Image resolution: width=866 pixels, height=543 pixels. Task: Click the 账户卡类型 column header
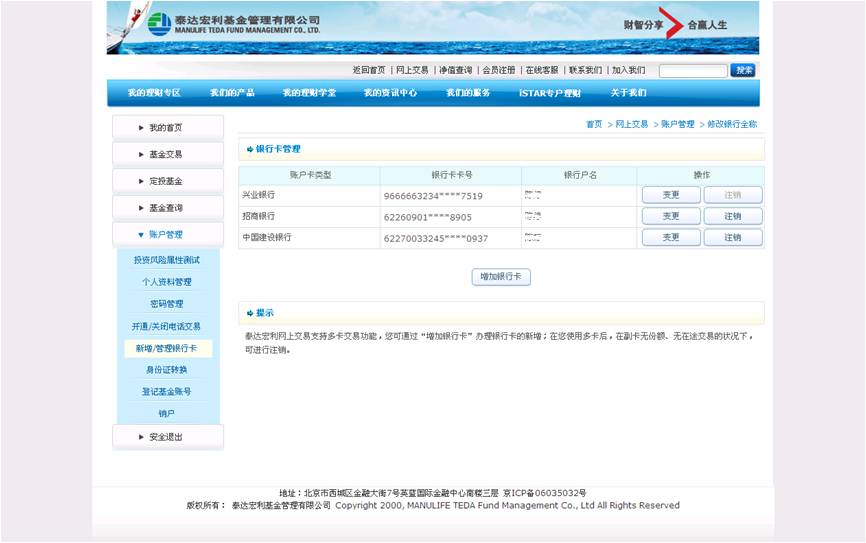click(x=310, y=175)
